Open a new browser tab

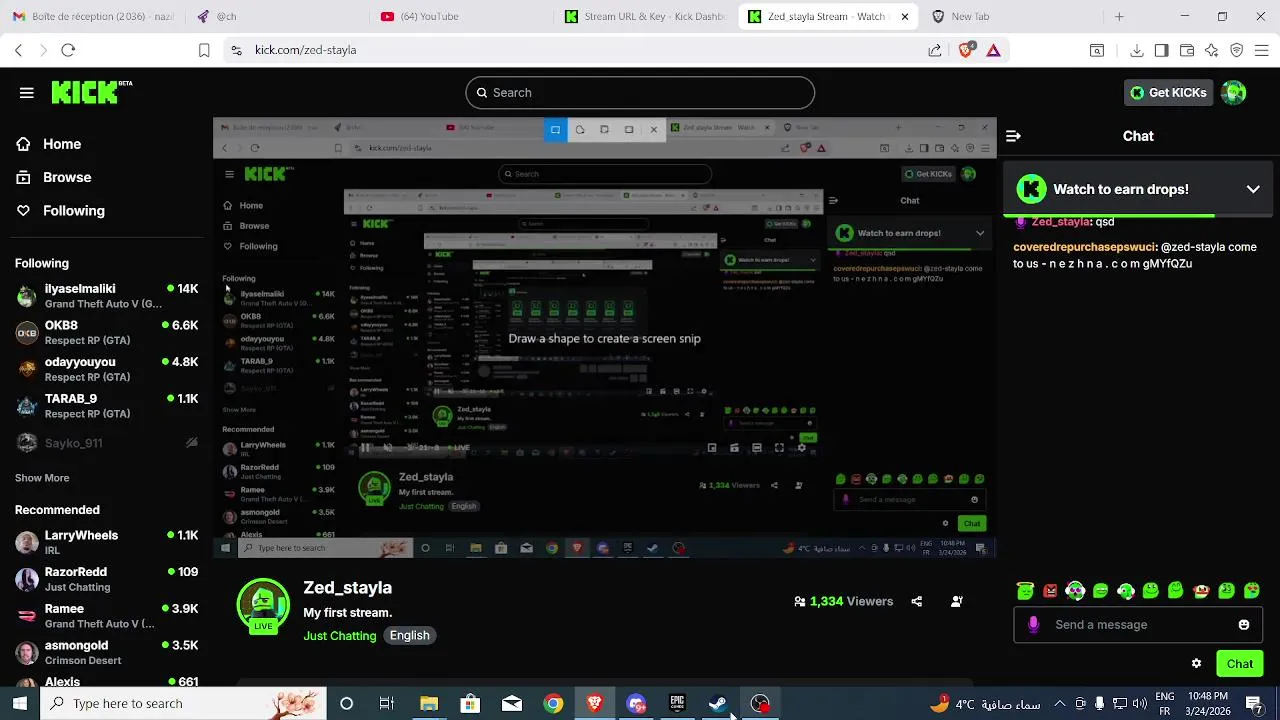point(1119,16)
